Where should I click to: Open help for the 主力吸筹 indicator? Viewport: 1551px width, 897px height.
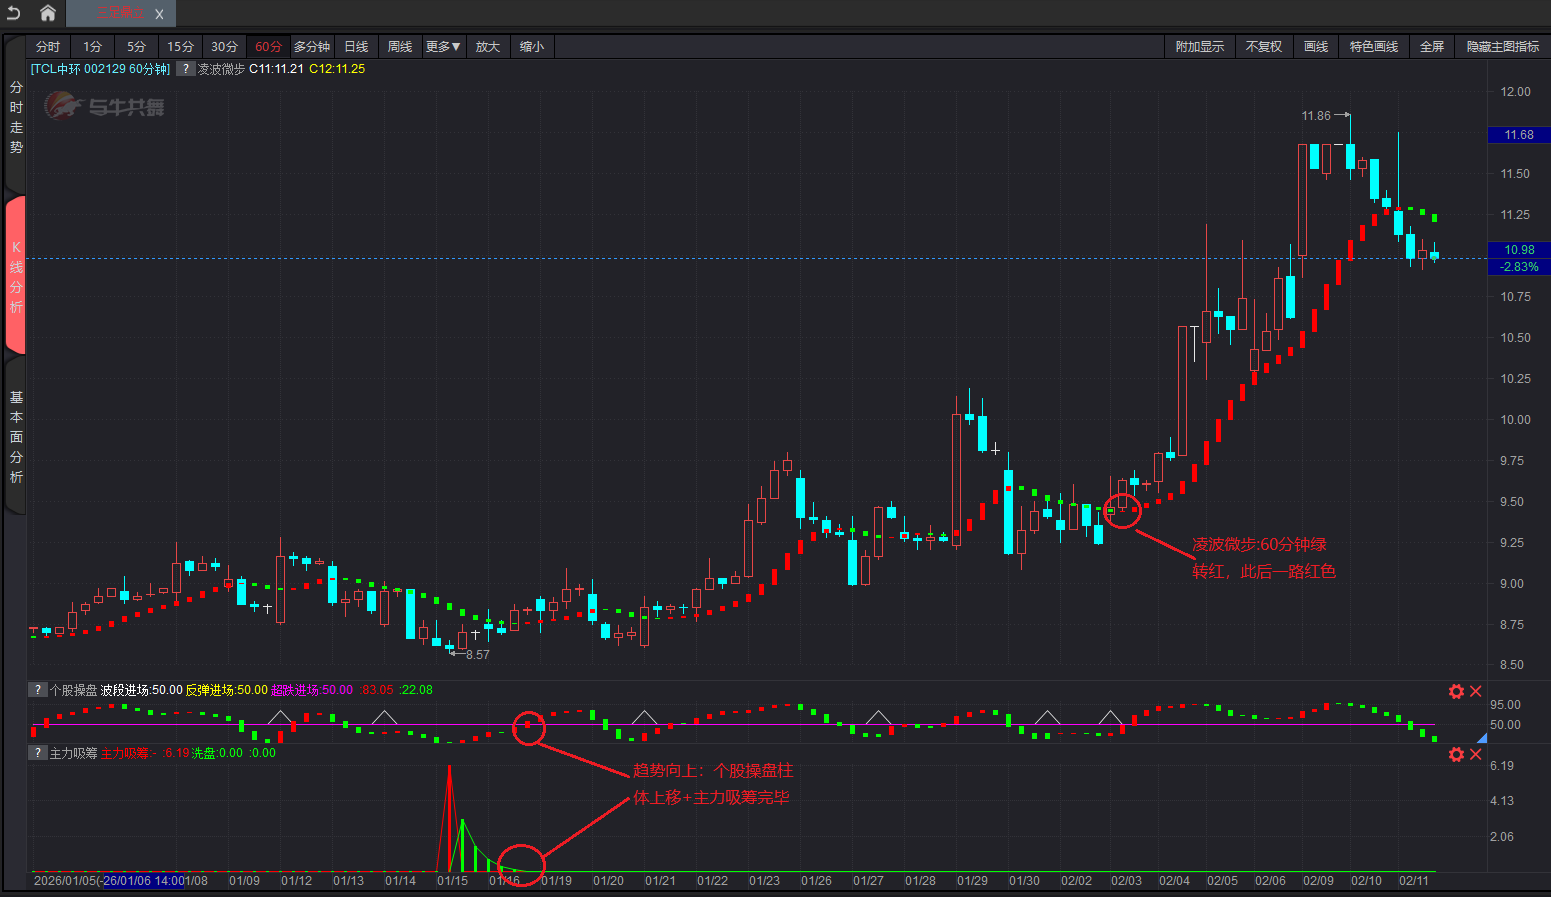pos(37,753)
